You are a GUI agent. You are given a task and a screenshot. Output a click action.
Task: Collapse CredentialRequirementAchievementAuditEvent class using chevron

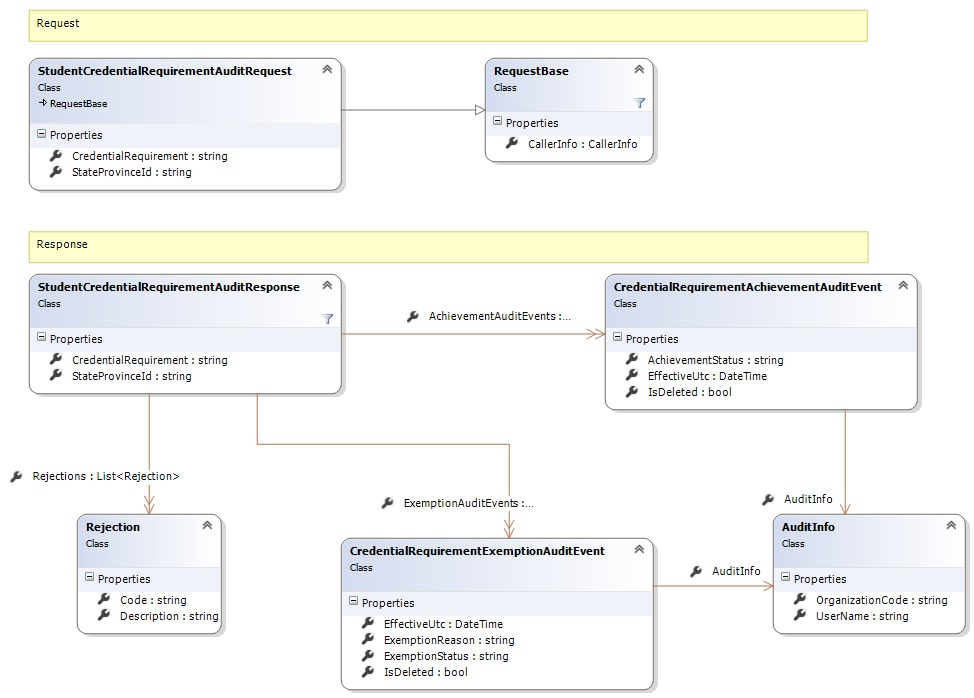coord(902,286)
